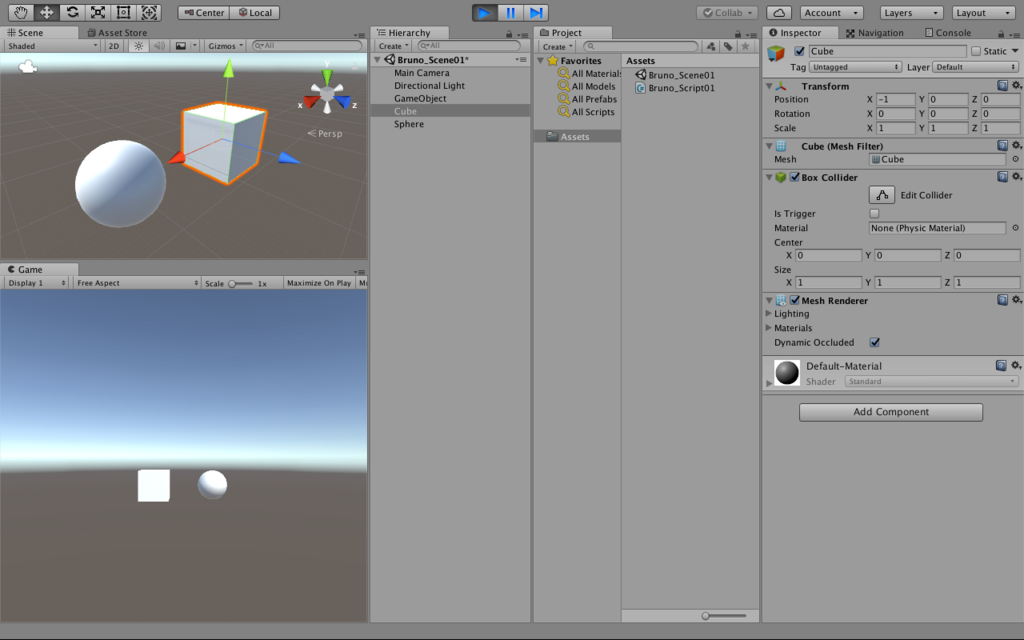
Task: Click the Cube object icon in Inspector
Action: pos(776,54)
